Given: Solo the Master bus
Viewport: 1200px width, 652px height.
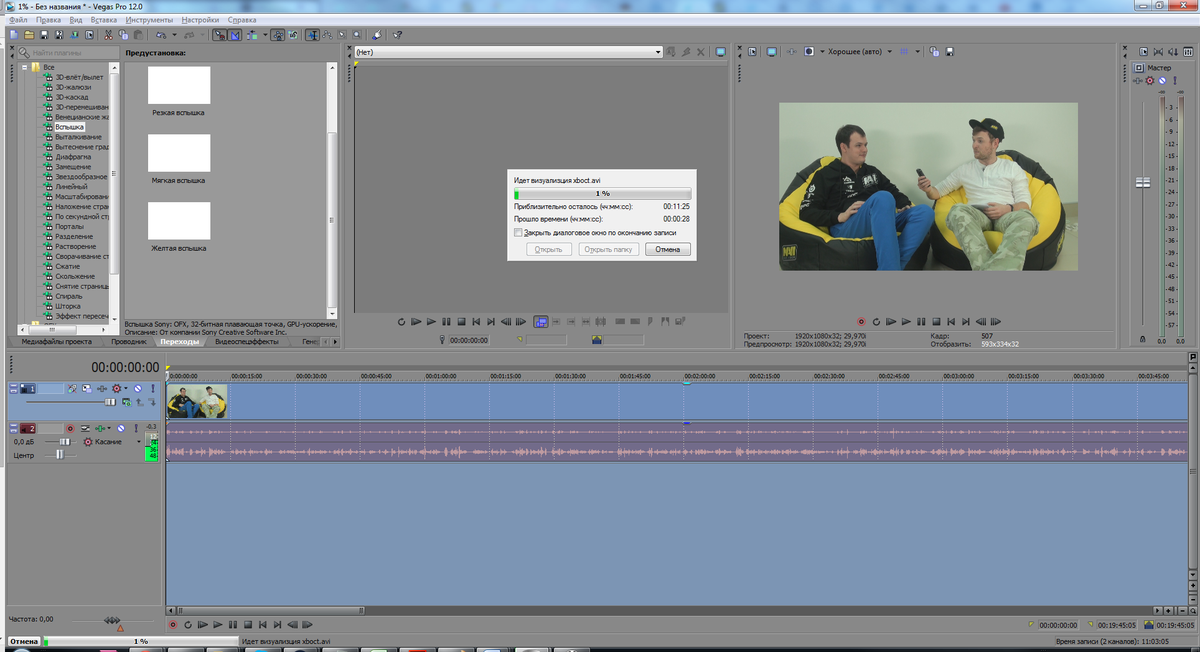Looking at the screenshot, I should [1175, 80].
